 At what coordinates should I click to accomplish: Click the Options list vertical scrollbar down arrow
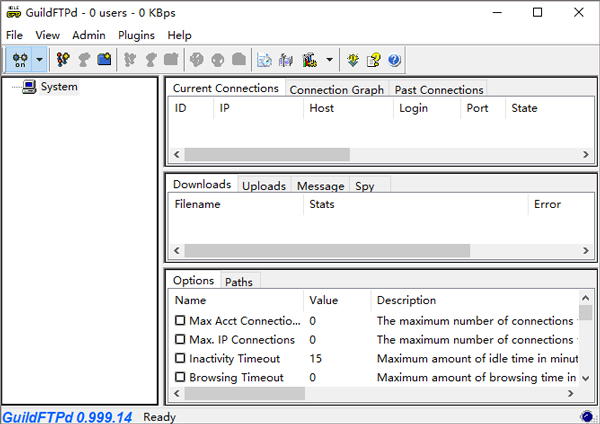tap(585, 377)
